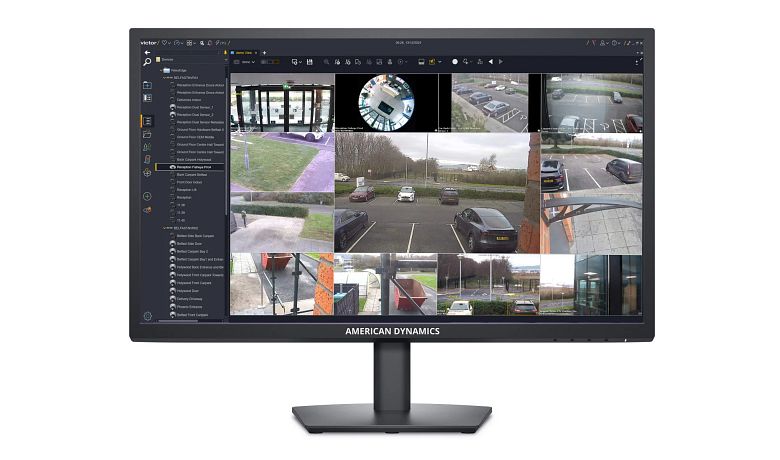Switch to the yellow-titled view tab
Image resolution: width=780 pixels, height=460 pixels.
click(243, 53)
